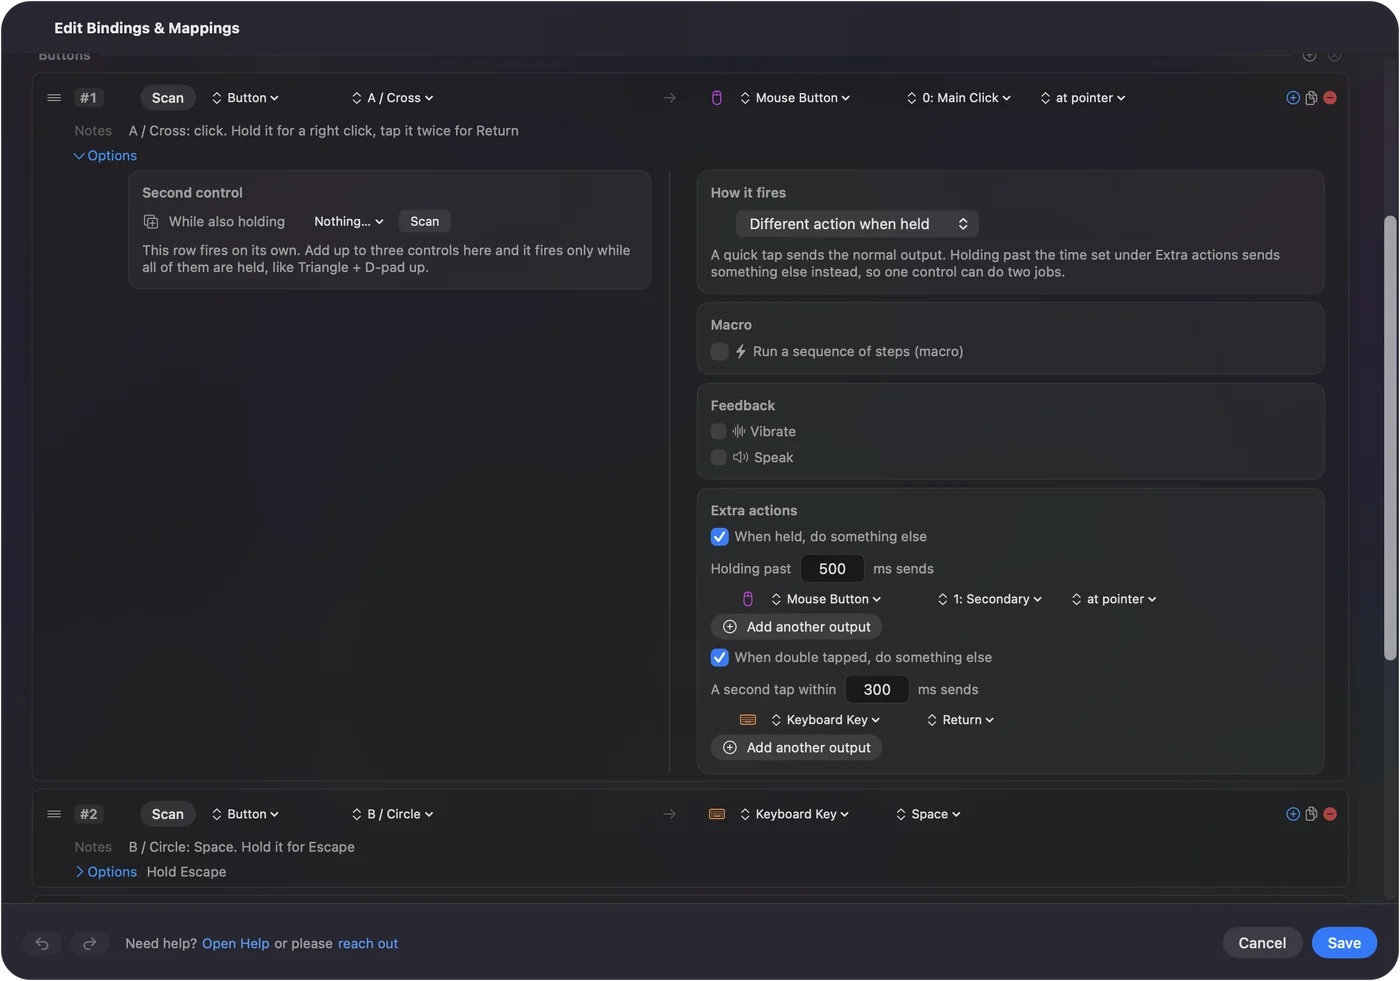Collapse Options for row #1
The image size is (1400, 981).
(x=105, y=156)
